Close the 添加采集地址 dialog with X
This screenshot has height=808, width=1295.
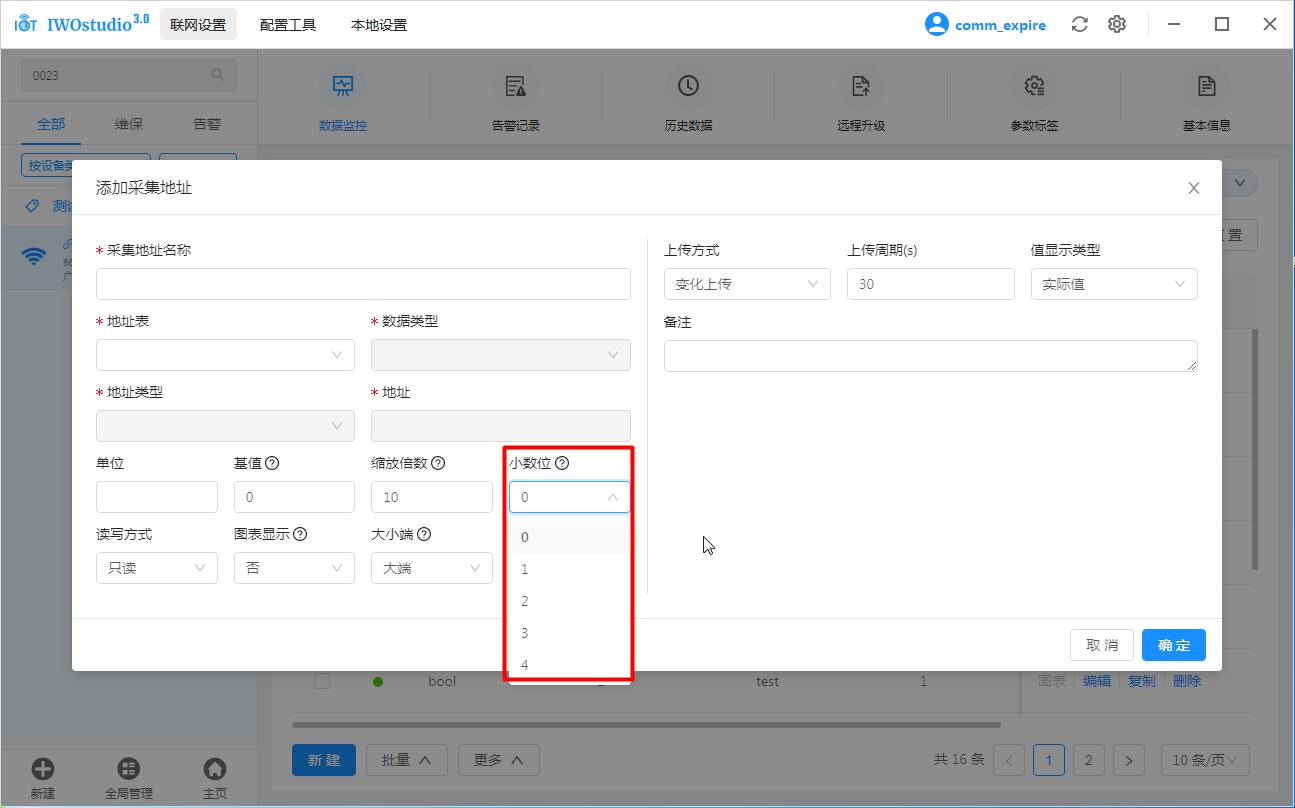1193,188
